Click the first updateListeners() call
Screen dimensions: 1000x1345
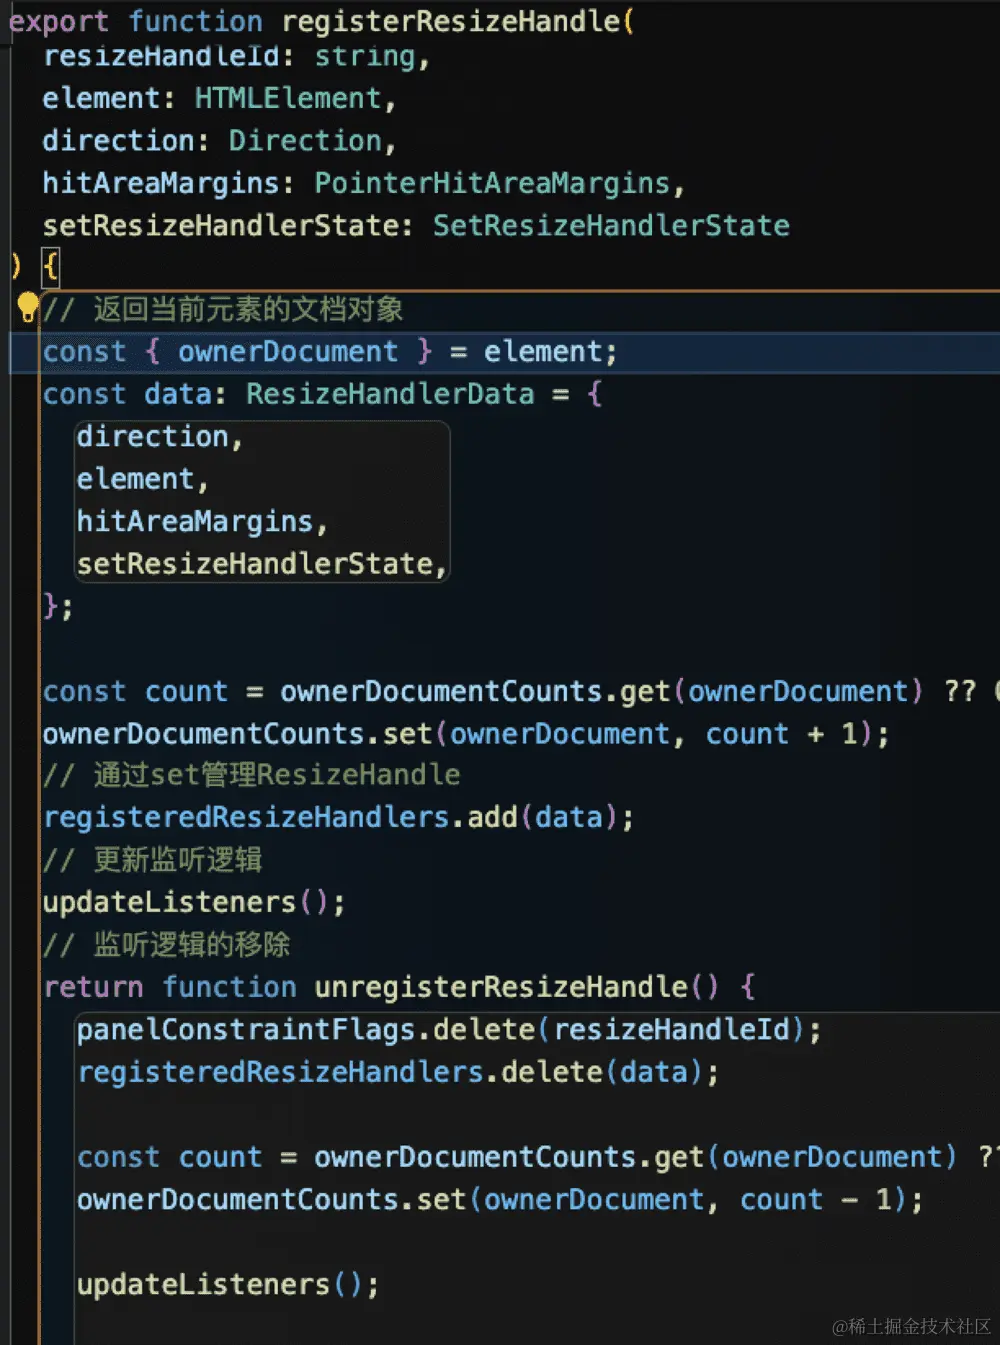coord(185,902)
